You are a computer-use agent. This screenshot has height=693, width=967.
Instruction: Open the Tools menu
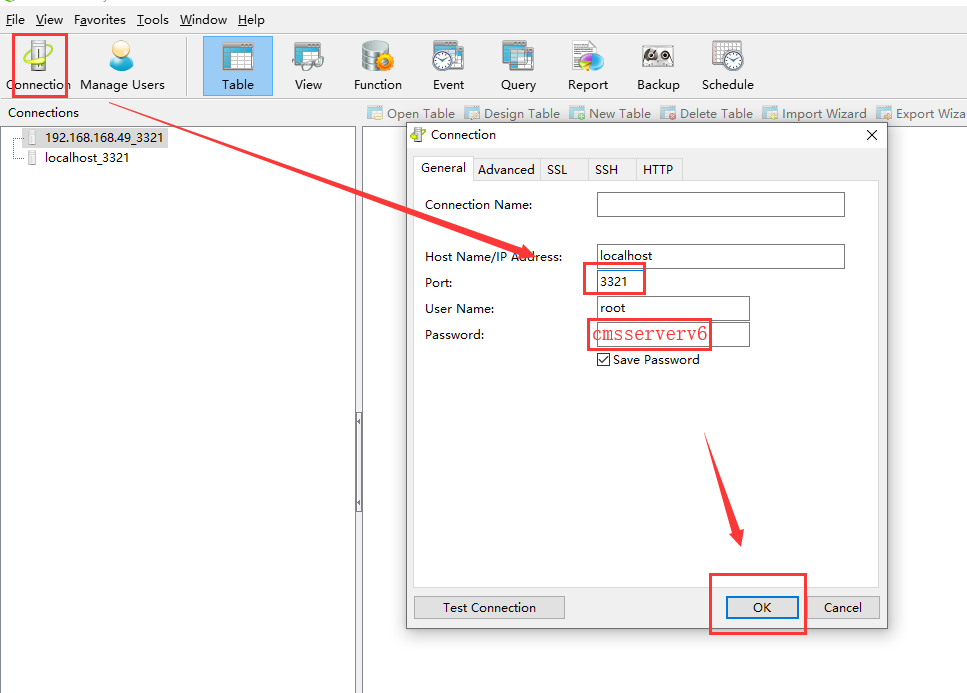pos(152,20)
